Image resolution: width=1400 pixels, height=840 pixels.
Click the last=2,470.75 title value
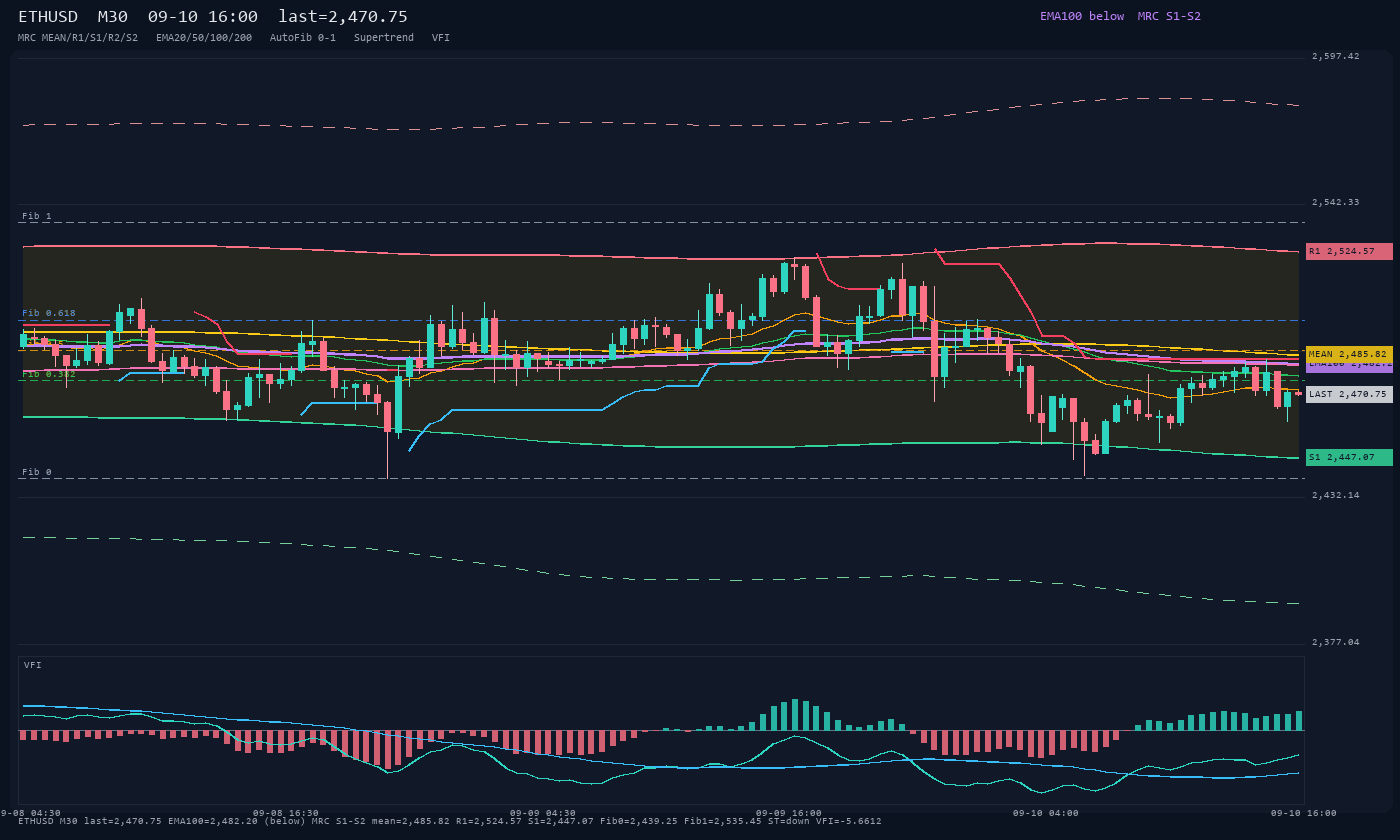coord(343,17)
